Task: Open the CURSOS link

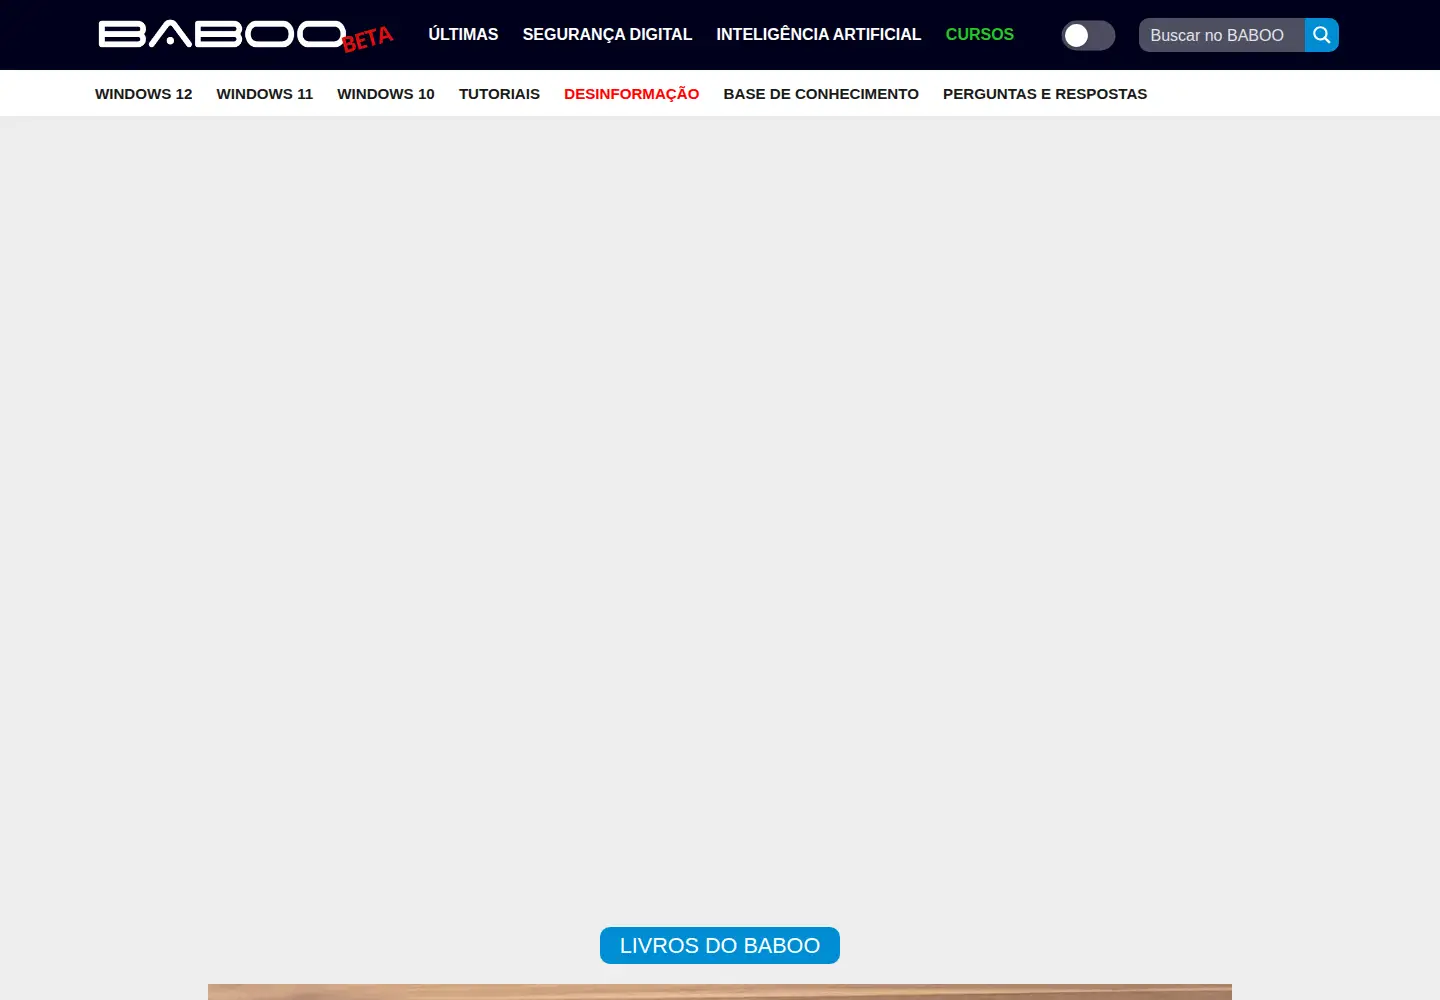Action: click(979, 34)
